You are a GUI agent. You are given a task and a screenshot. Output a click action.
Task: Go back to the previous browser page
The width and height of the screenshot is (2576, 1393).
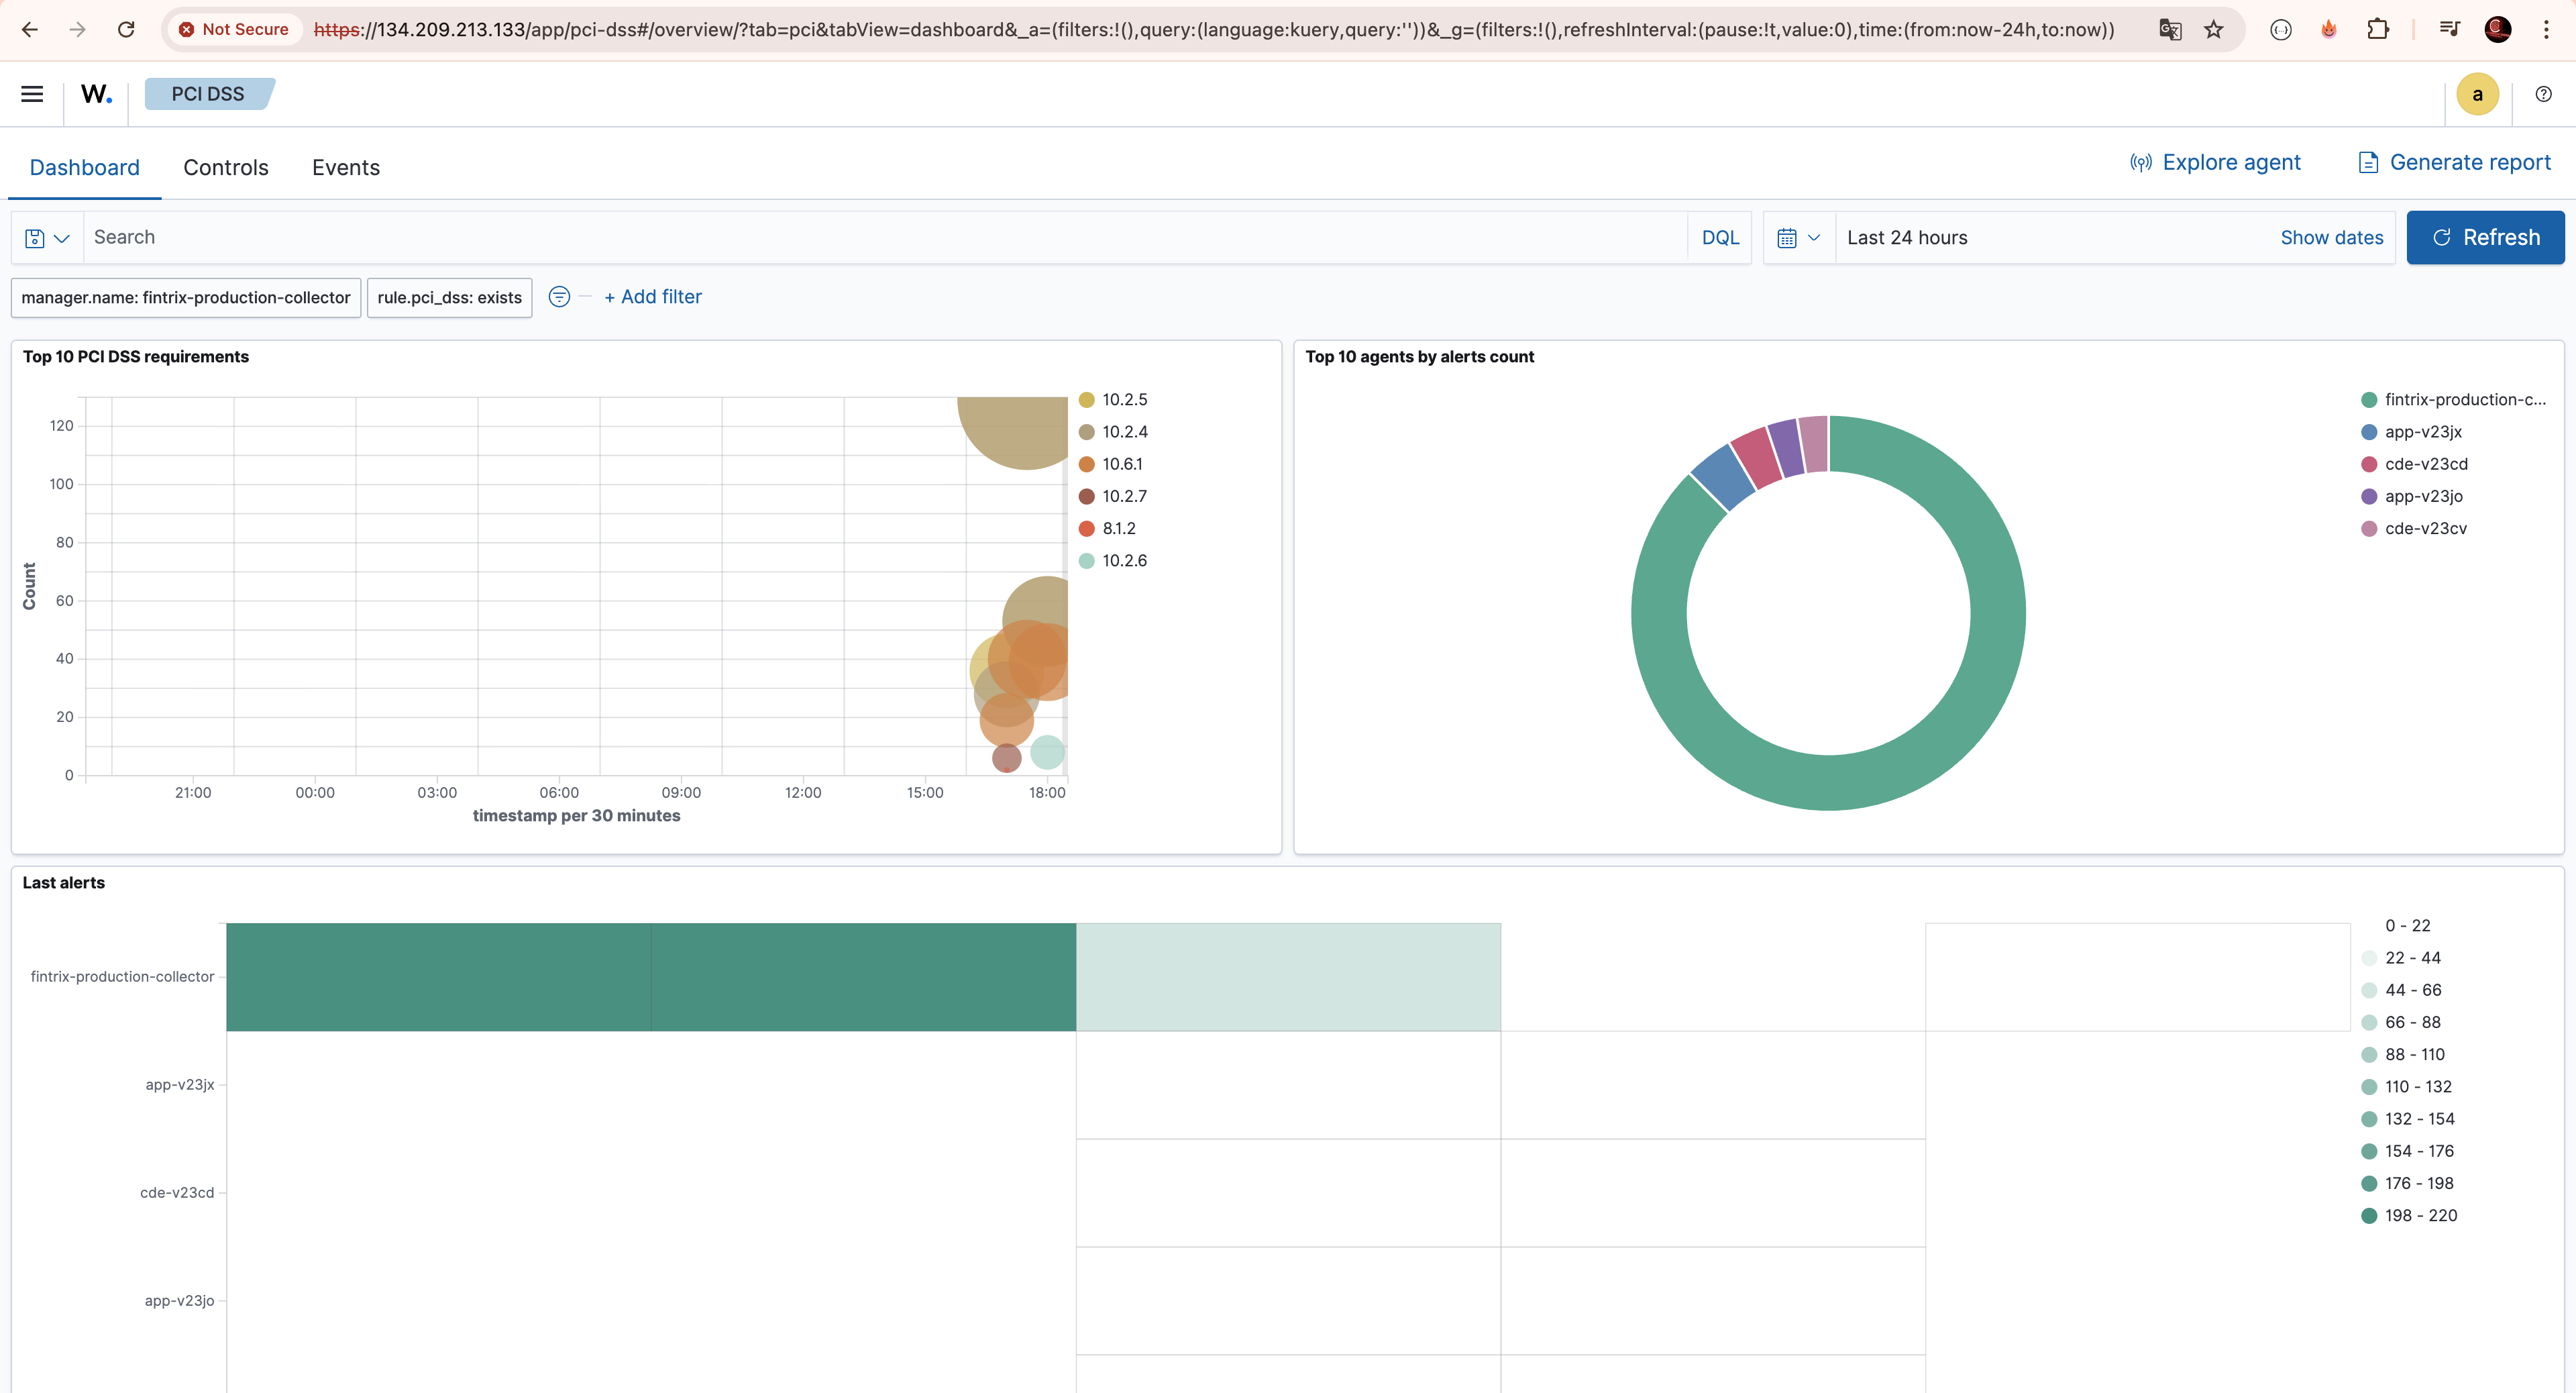click(30, 30)
